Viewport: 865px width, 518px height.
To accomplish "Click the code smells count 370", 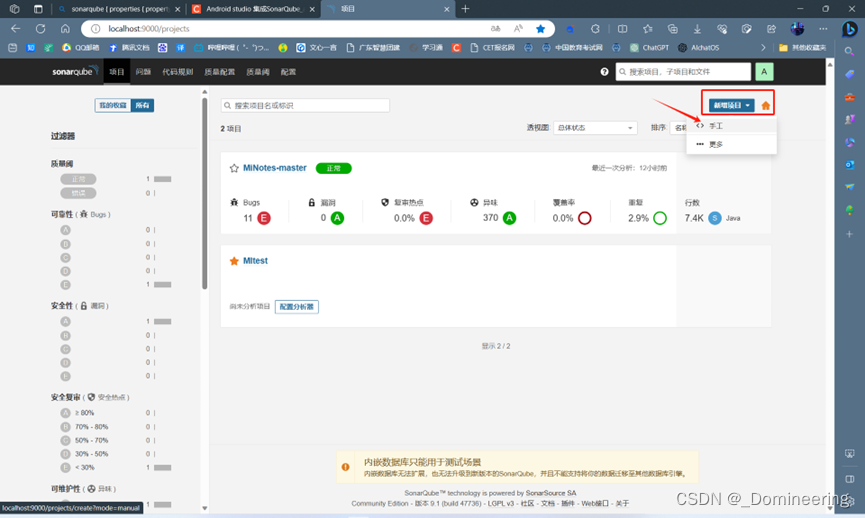I will [x=490, y=218].
